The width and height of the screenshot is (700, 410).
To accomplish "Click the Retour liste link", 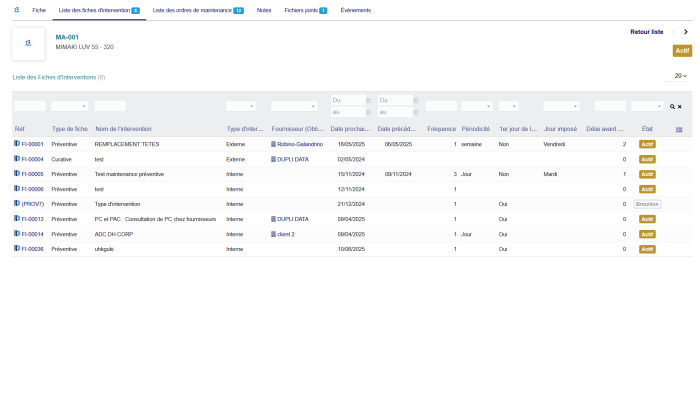I will 646,32.
